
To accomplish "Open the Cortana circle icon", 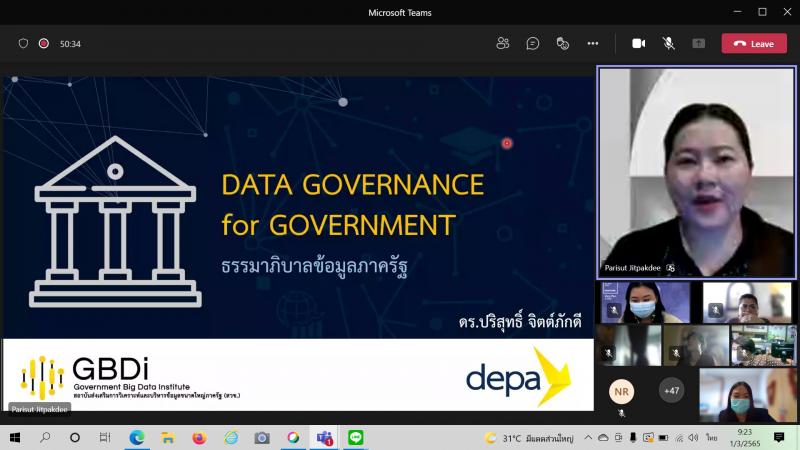I will (x=74, y=438).
